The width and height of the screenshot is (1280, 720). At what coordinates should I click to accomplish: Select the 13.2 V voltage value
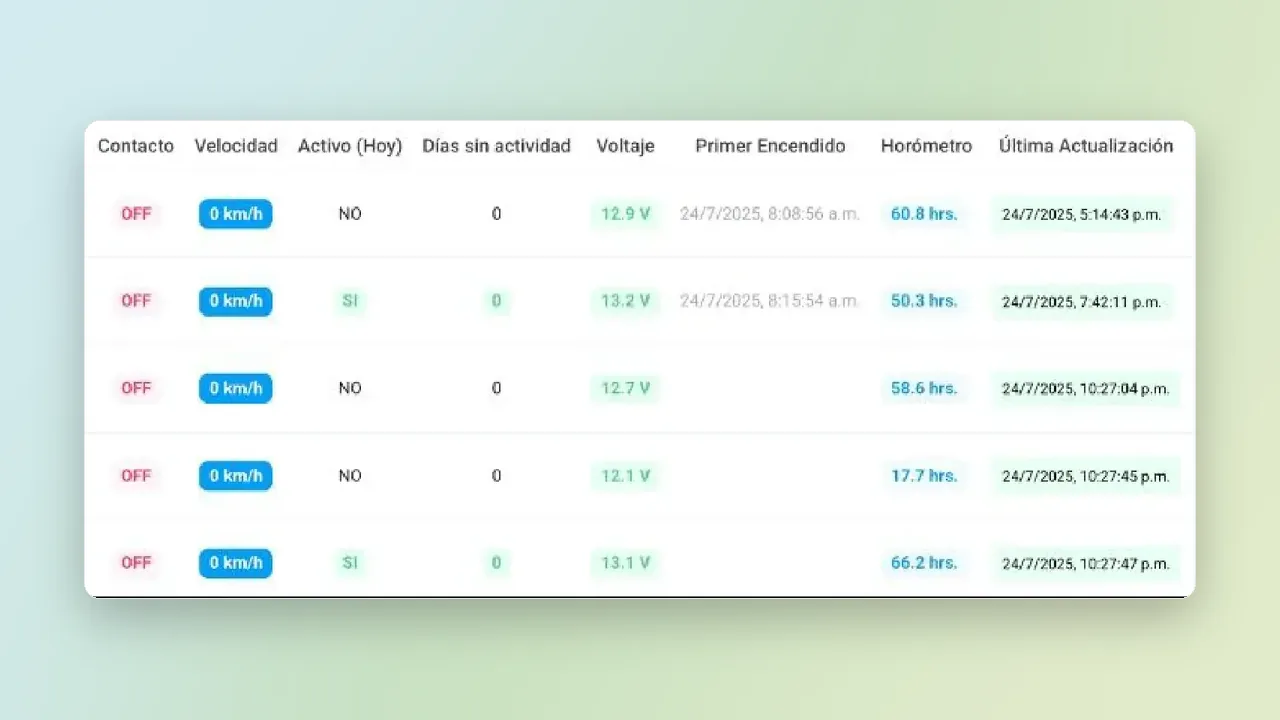625,301
